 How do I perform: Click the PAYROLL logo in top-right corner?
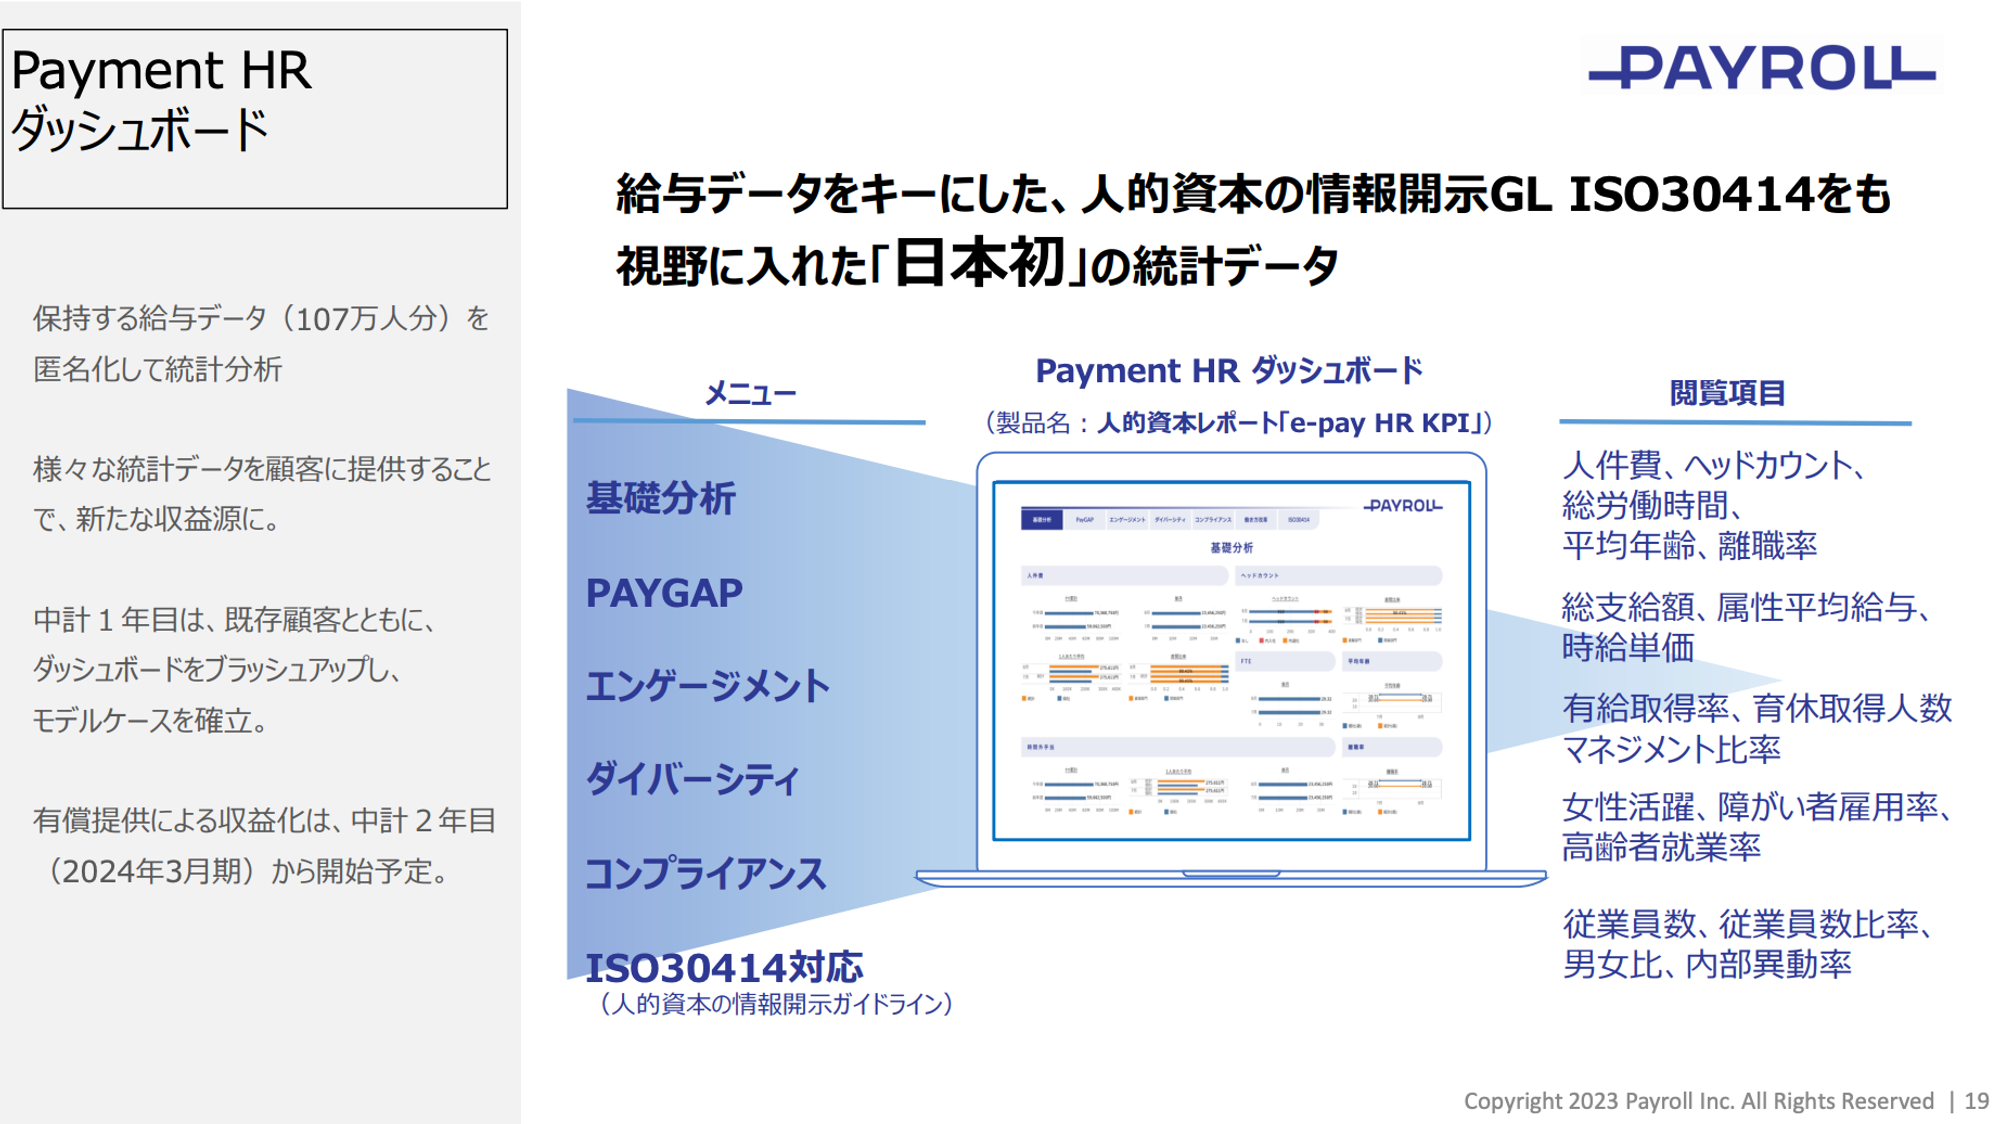point(1762,68)
